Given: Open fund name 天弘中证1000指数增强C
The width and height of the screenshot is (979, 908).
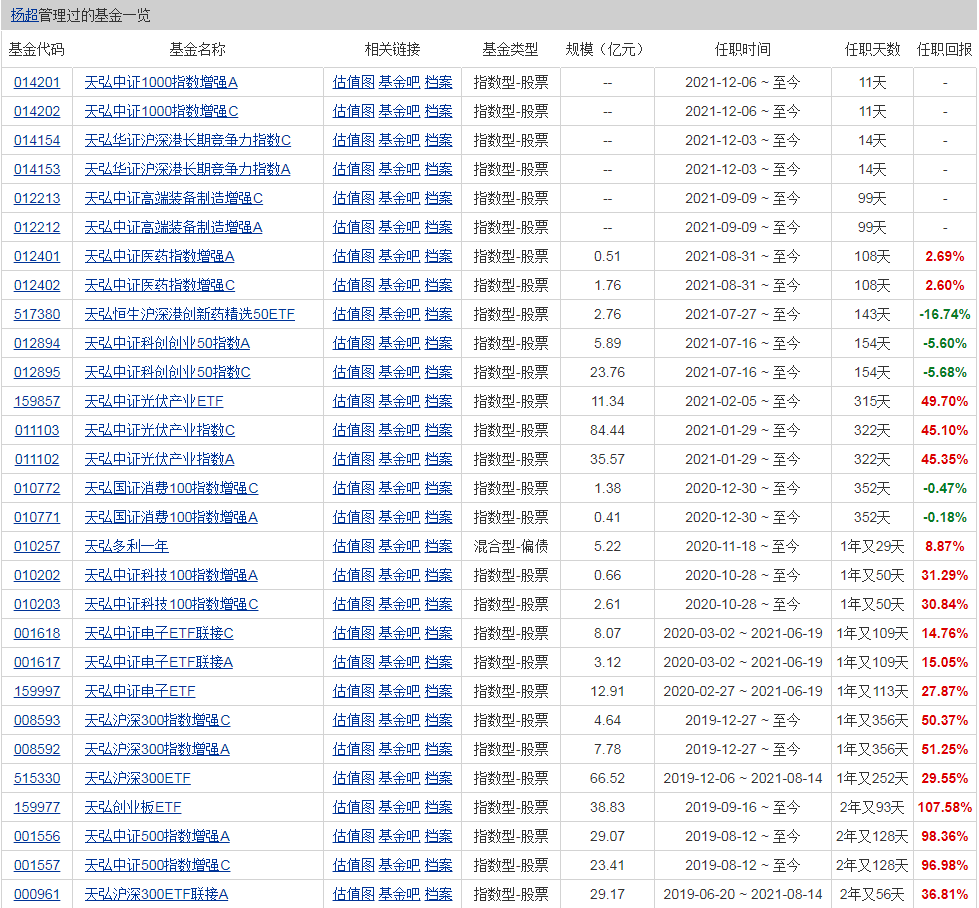Looking at the screenshot, I should [x=161, y=111].
